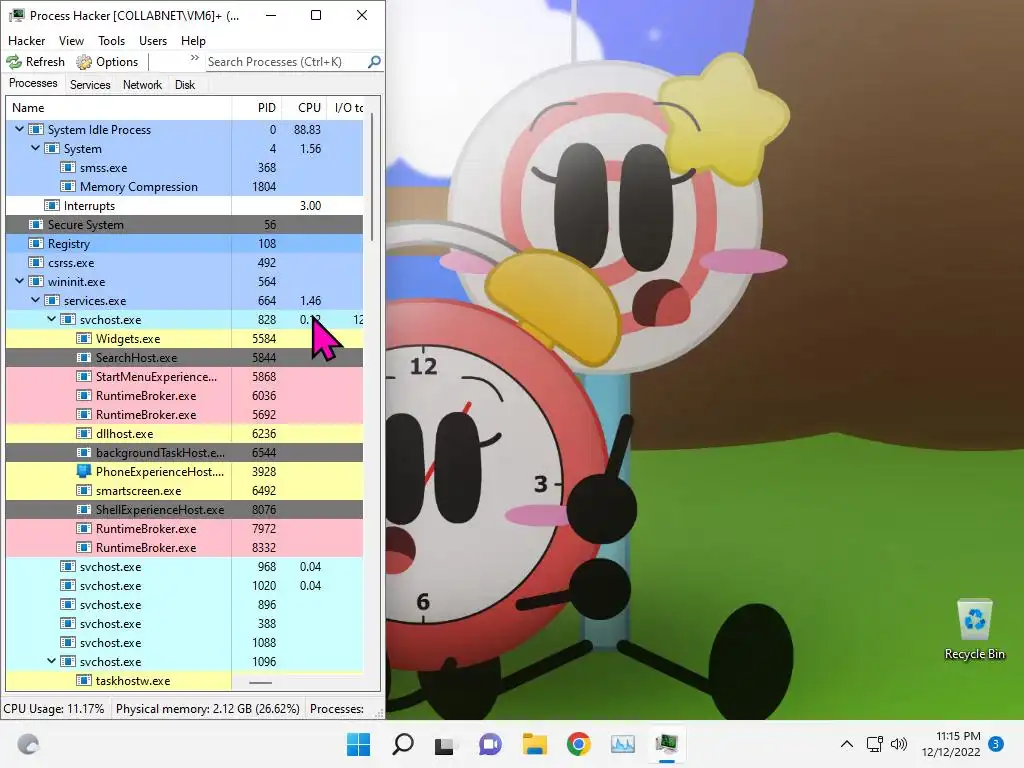Image resolution: width=1024 pixels, height=768 pixels.
Task: Click the 88.83 CPU value
Action: click(307, 129)
